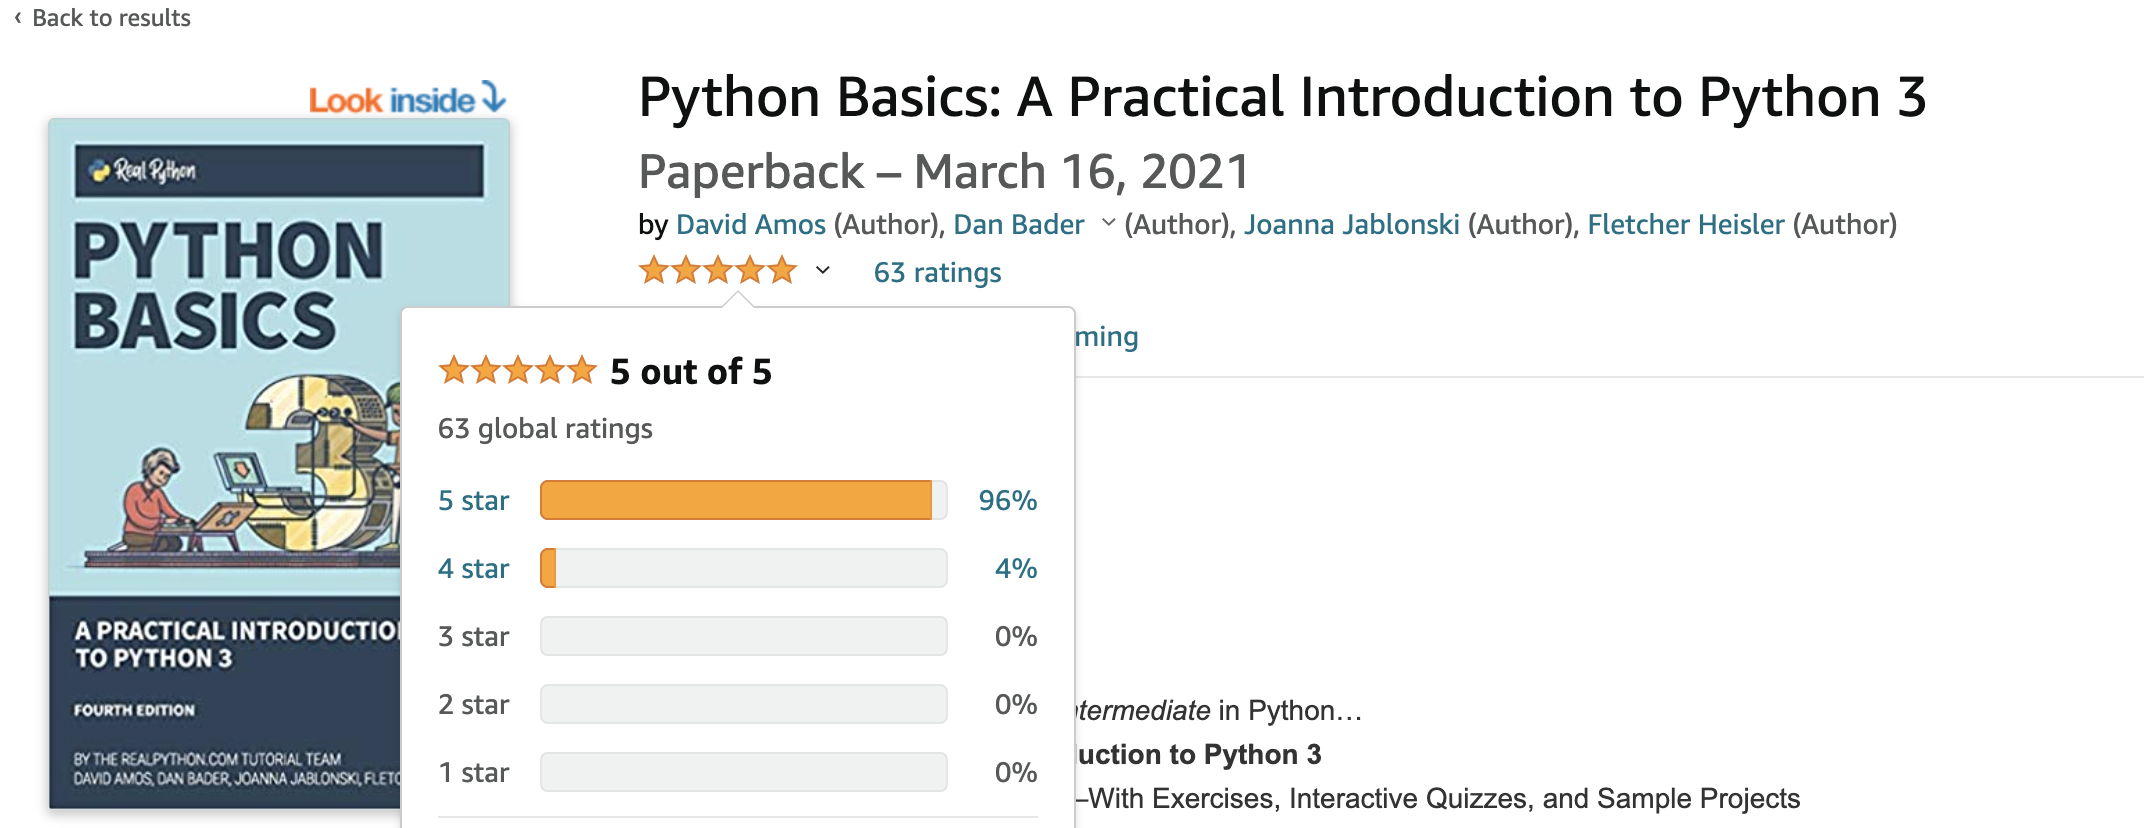Click the 3 star rating row
This screenshot has width=2144, height=828.
[x=473, y=636]
